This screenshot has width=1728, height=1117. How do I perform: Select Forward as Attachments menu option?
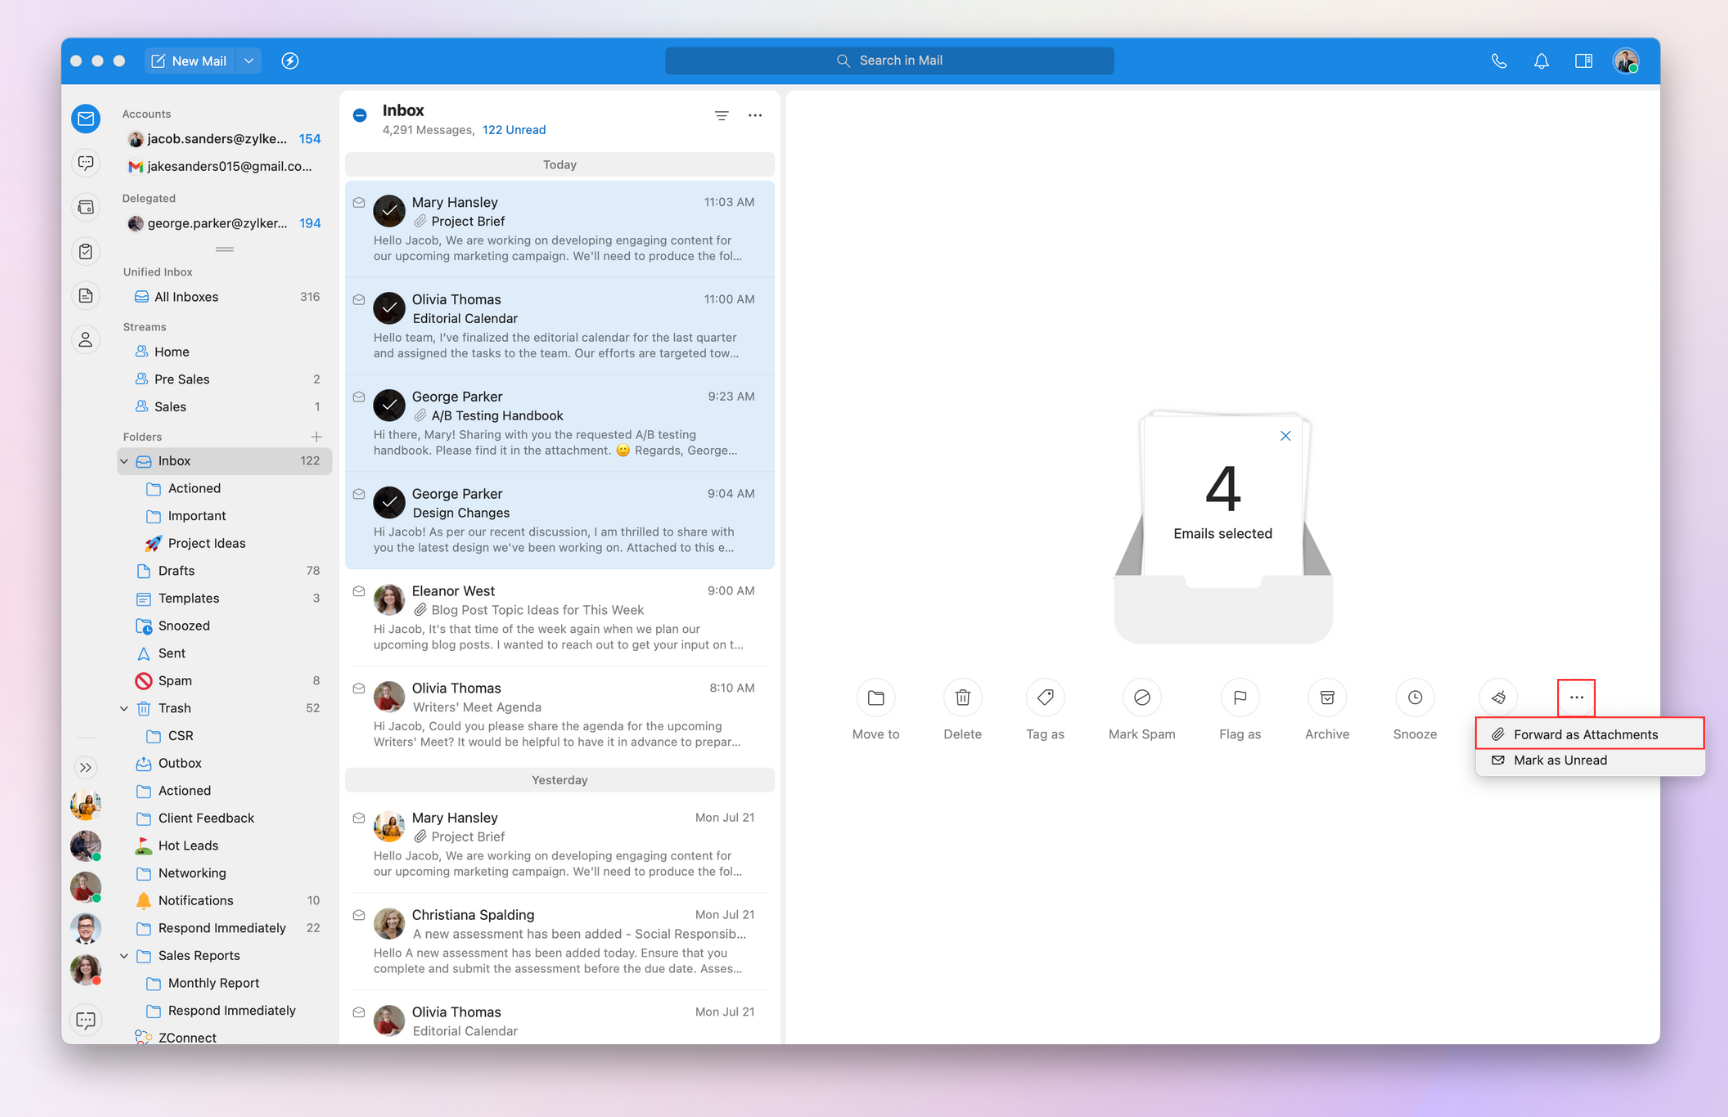pyautogui.click(x=1590, y=734)
